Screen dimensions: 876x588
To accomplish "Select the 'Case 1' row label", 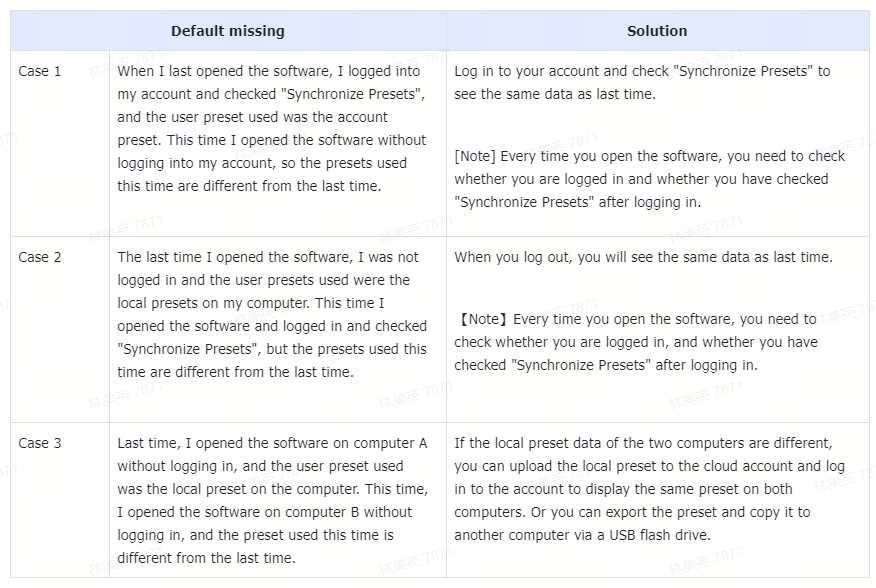I will point(40,72).
